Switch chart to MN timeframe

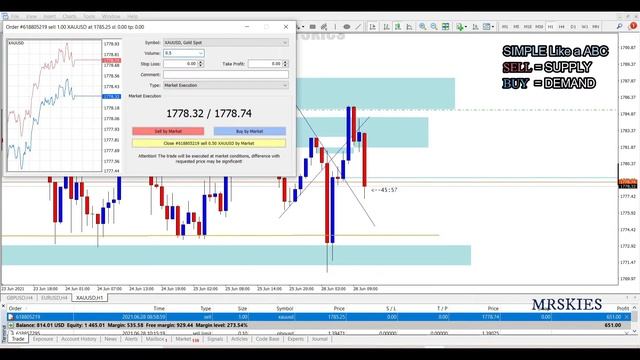pos(596,27)
